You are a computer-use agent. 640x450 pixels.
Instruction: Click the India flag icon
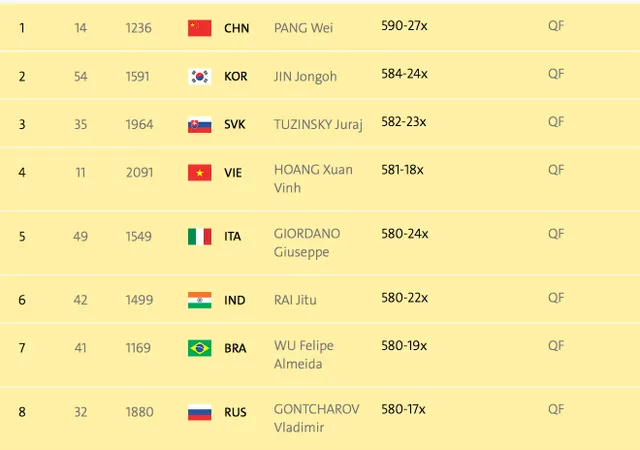click(200, 300)
